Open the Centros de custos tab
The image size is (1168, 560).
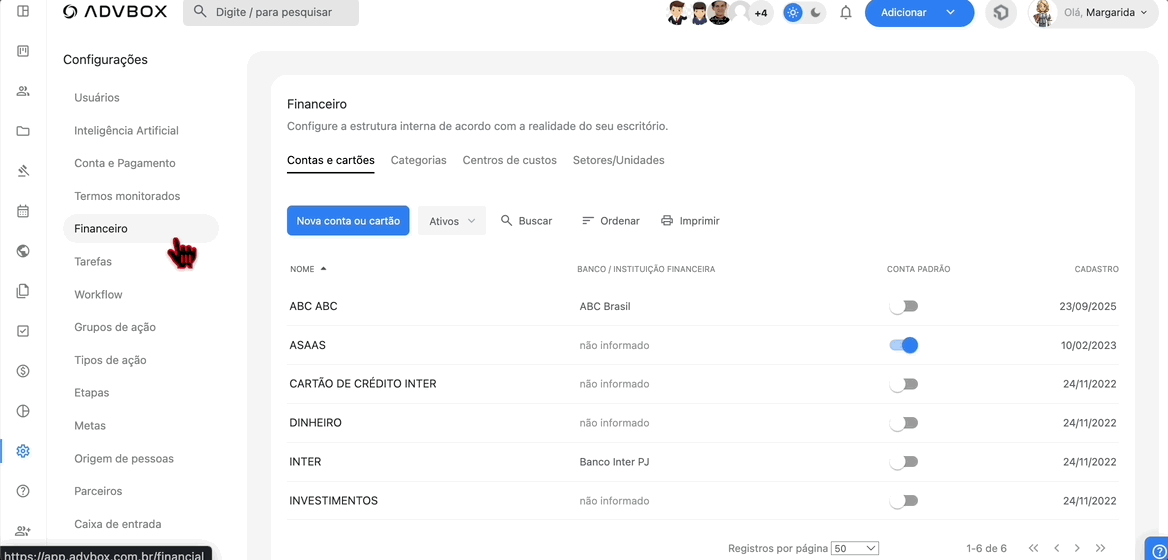point(509,160)
